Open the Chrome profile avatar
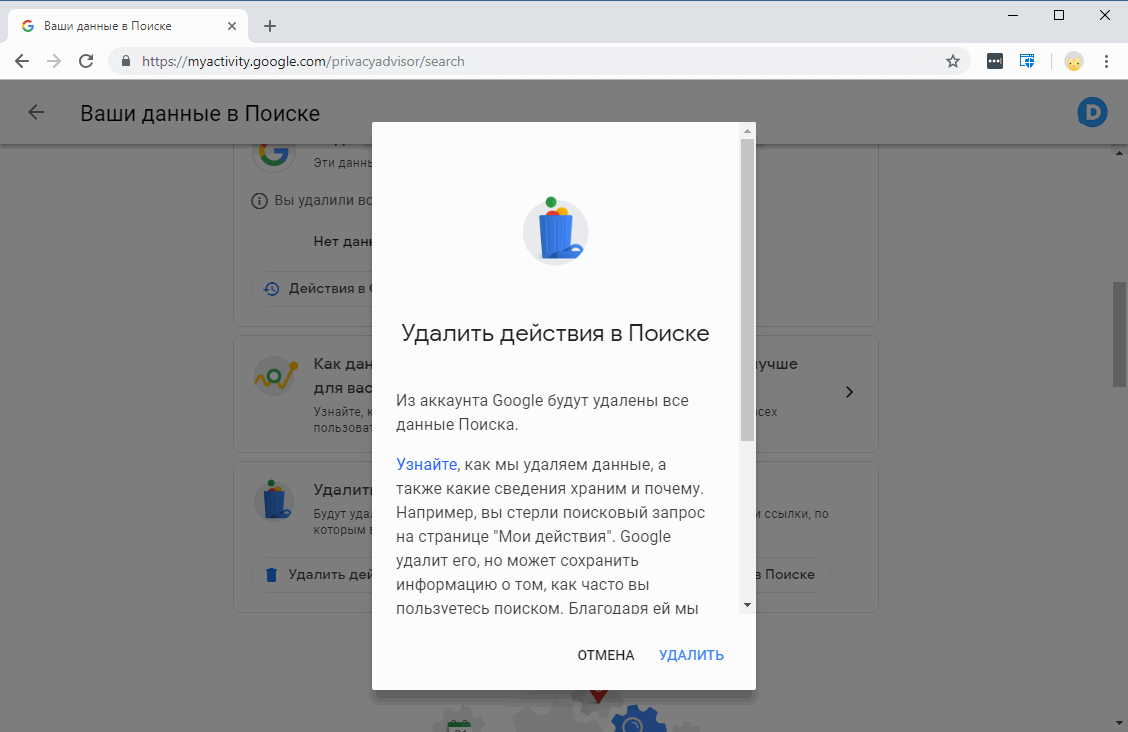This screenshot has height=732, width=1128. pos(1073,62)
